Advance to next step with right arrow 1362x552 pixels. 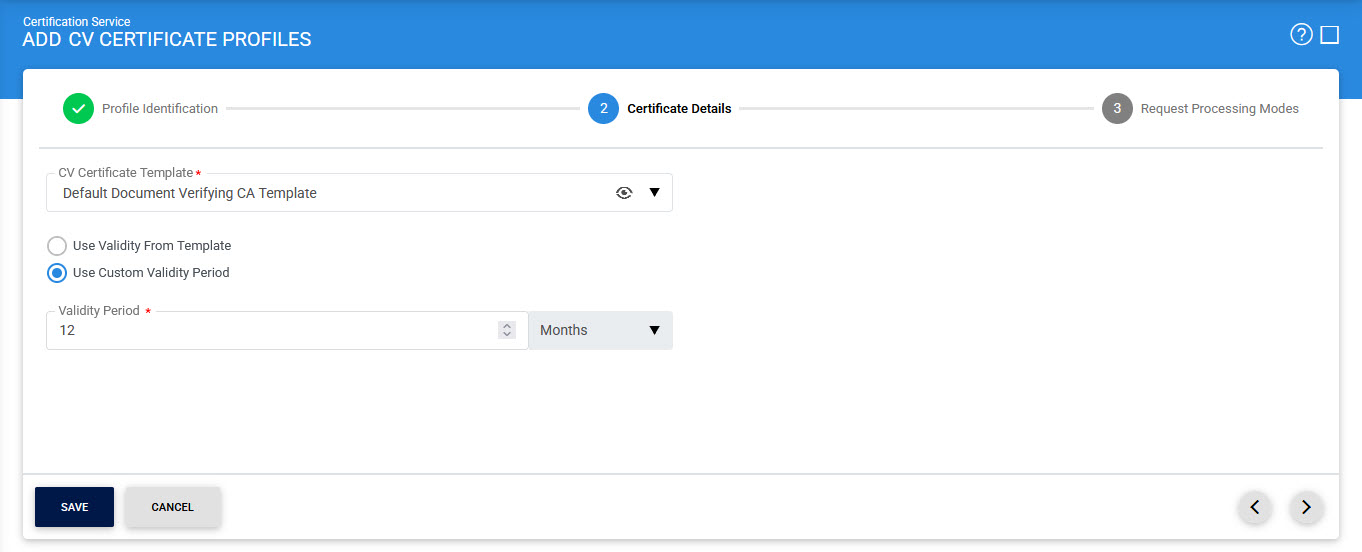1306,507
